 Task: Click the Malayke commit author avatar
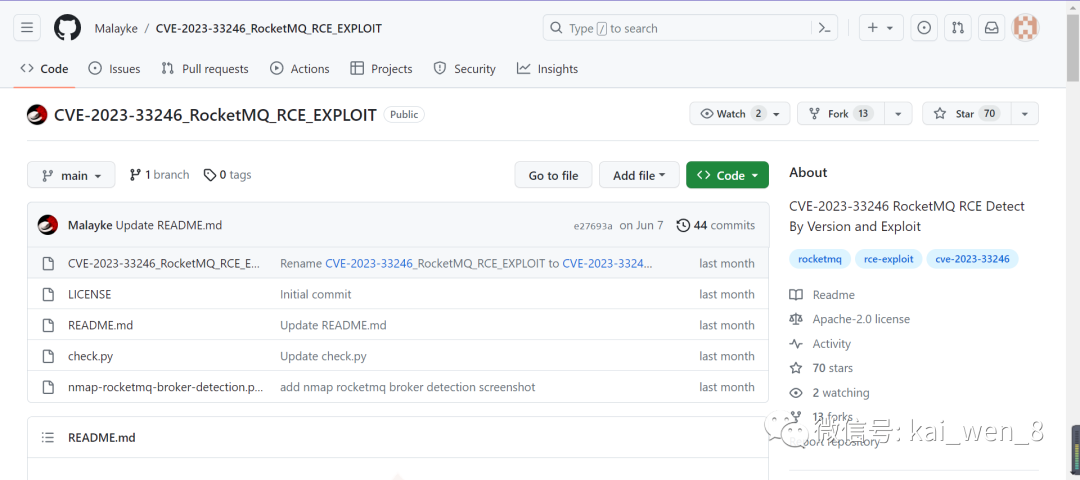[48, 225]
